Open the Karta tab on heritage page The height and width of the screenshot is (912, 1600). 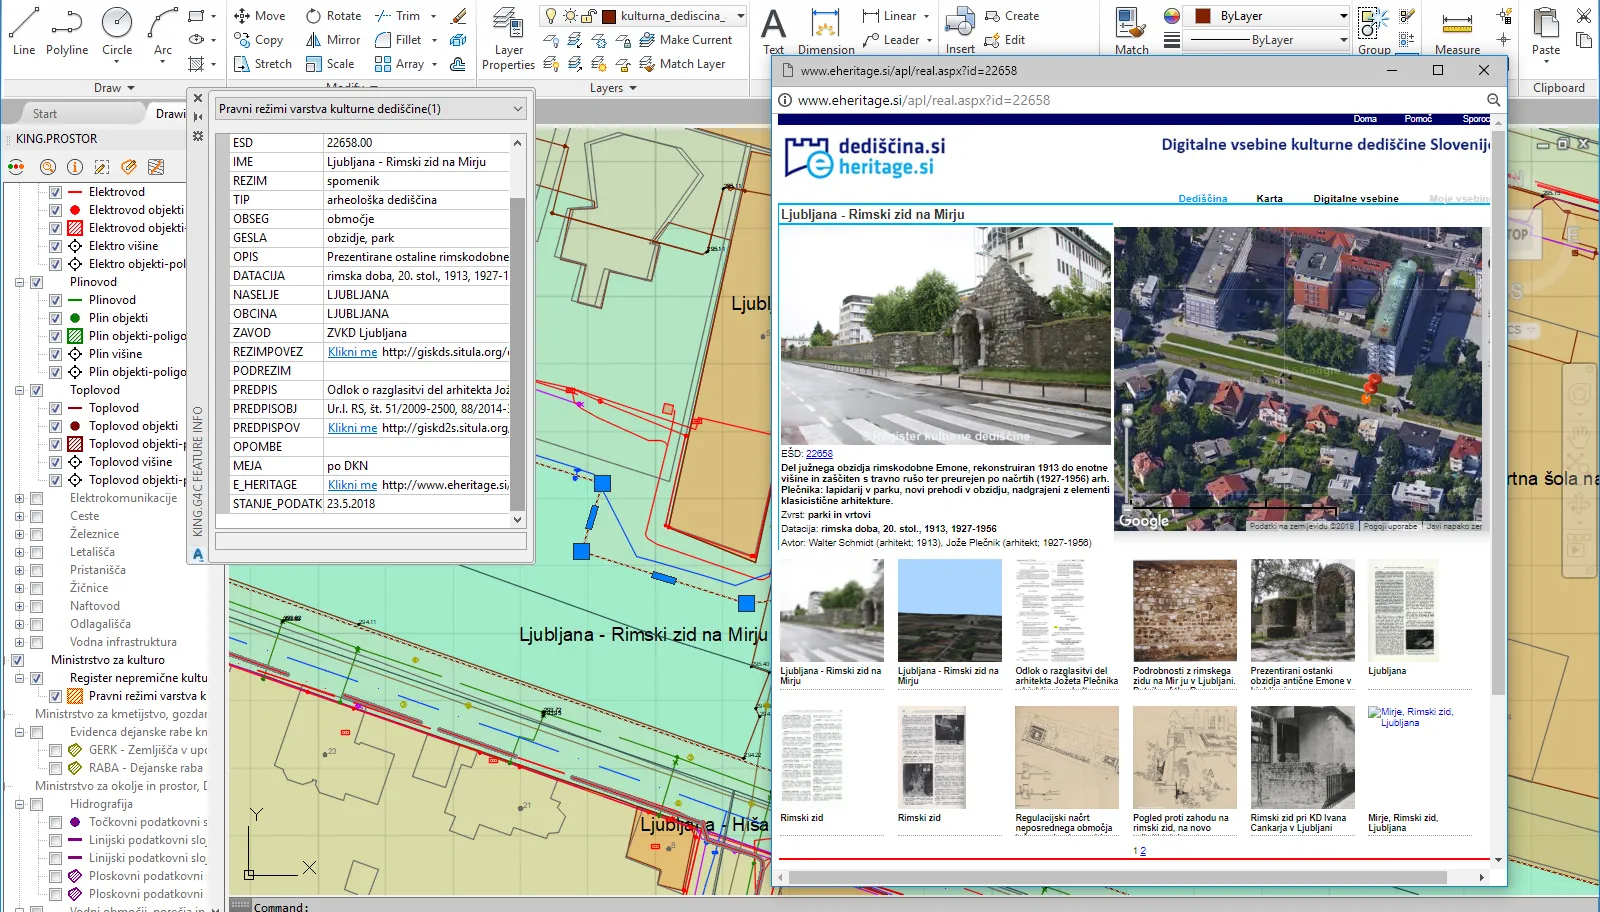1269,198
